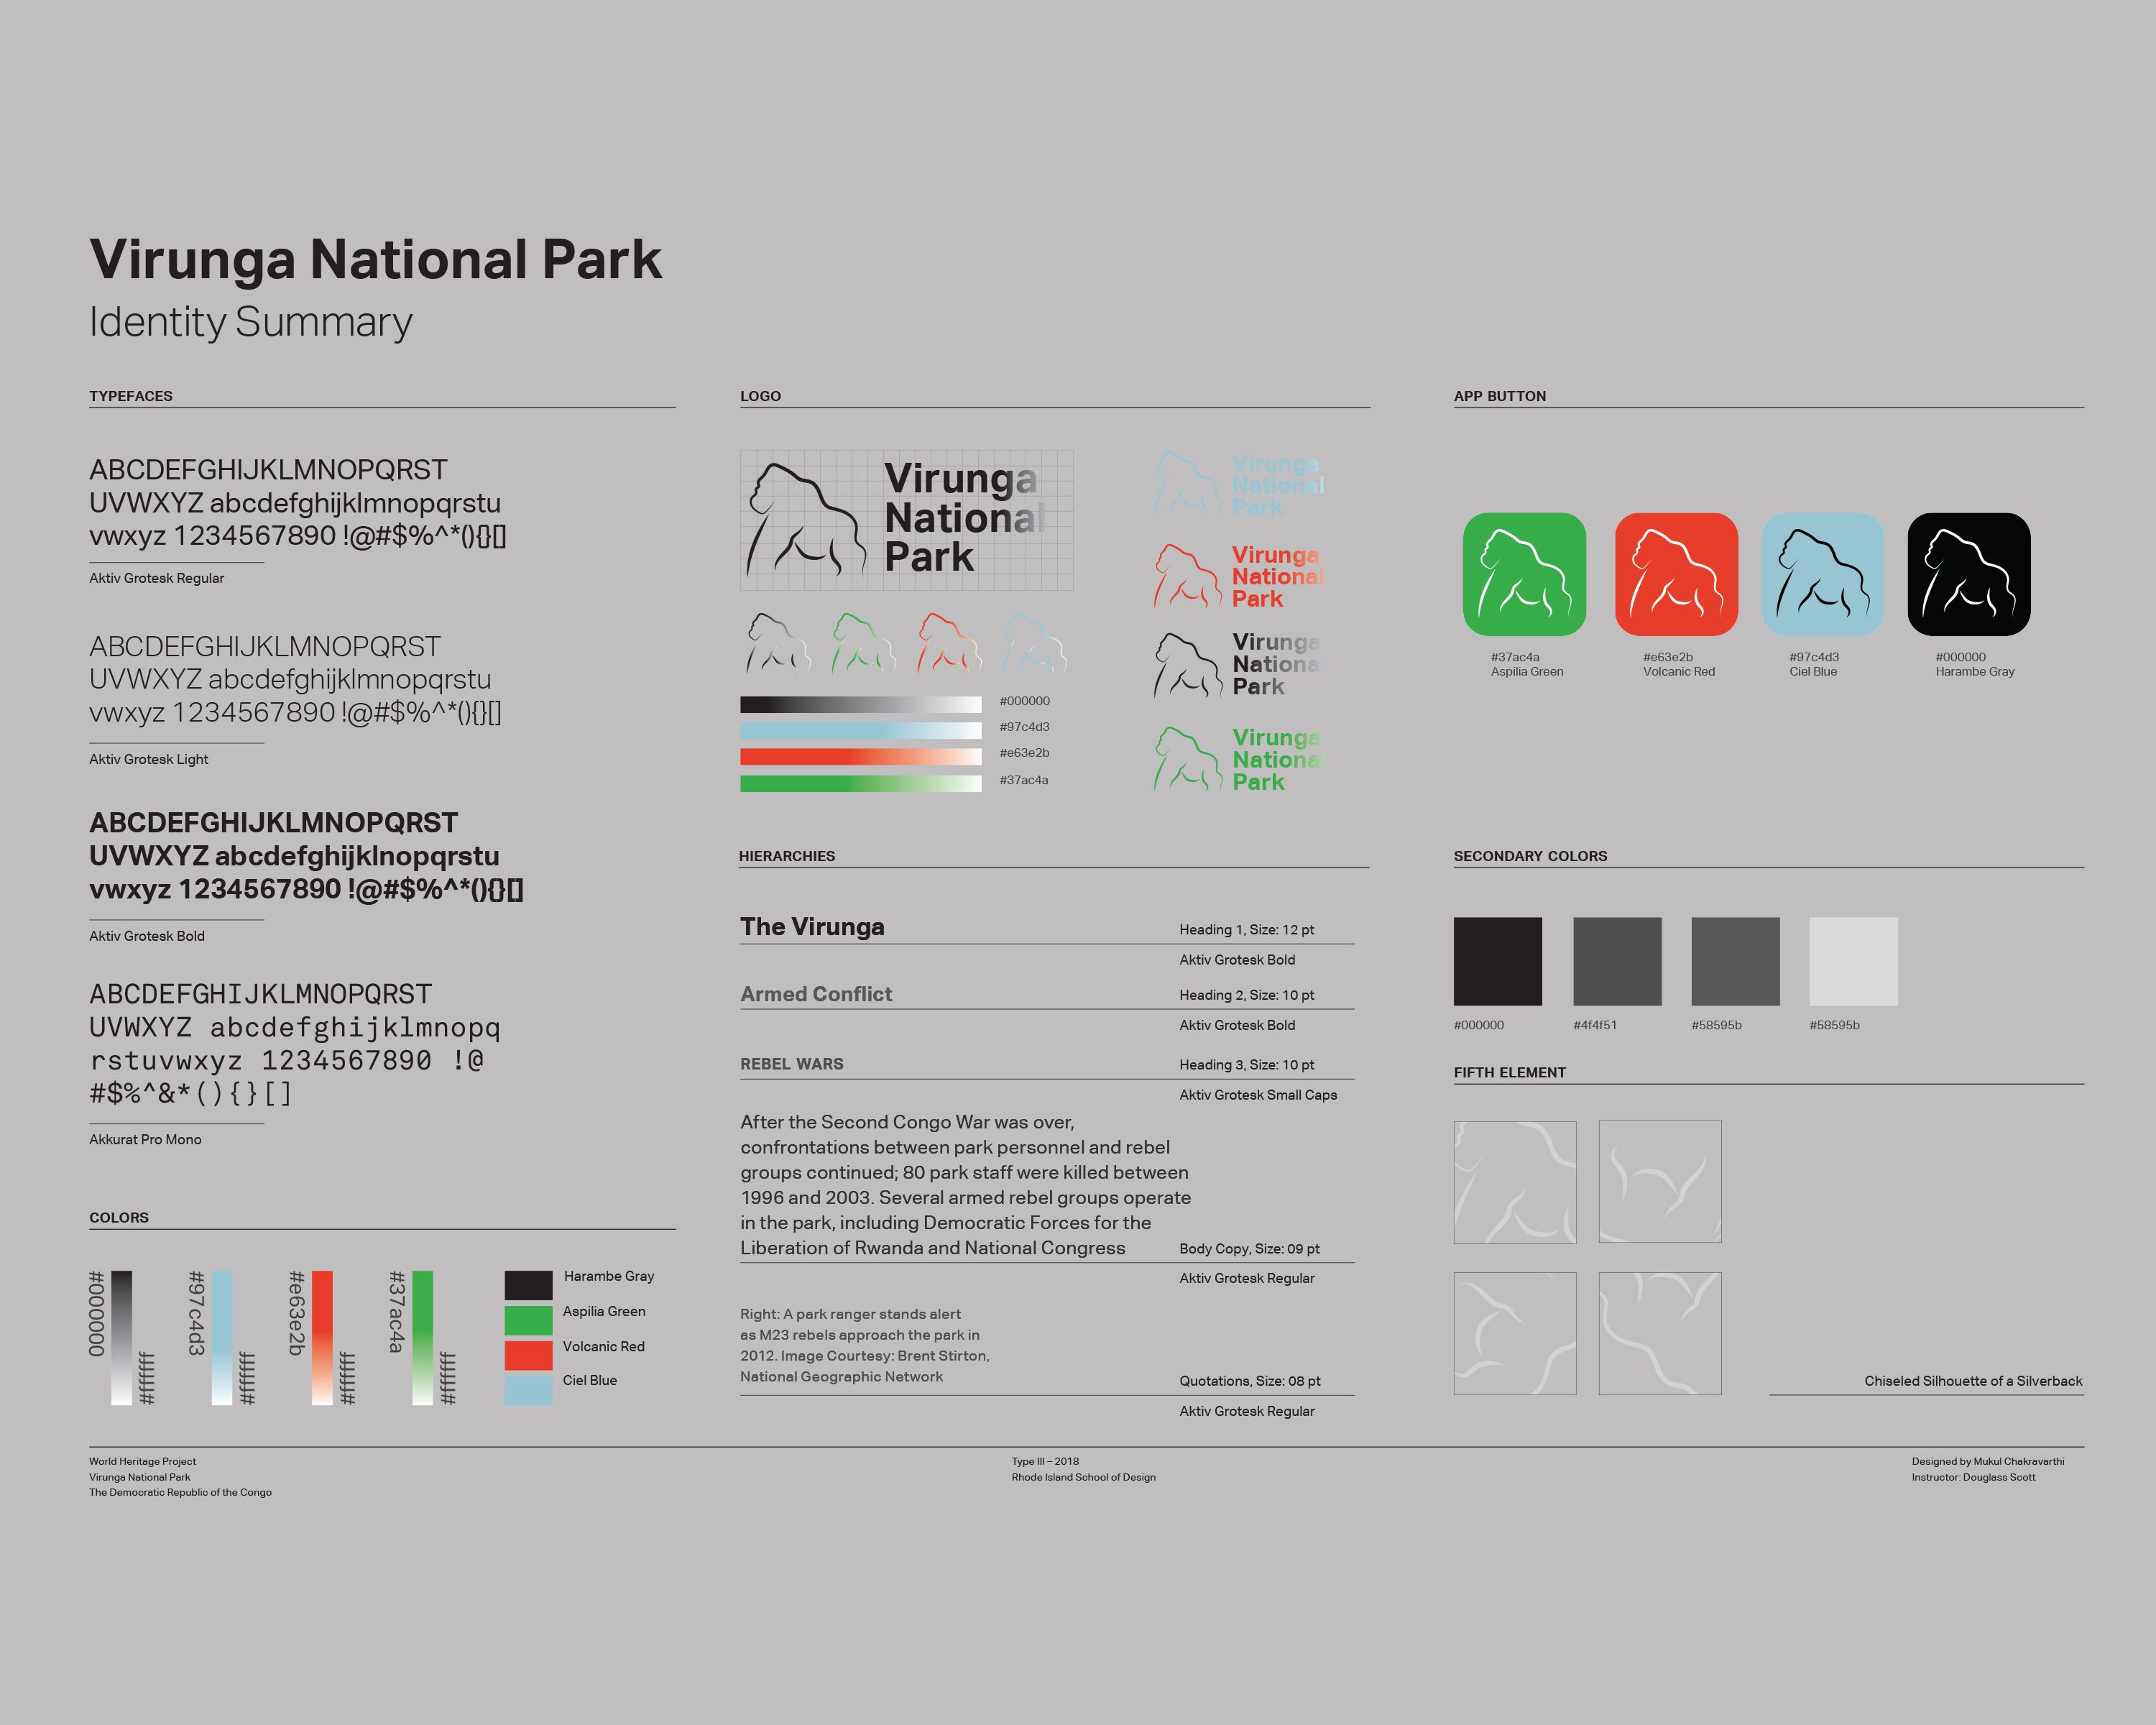
Task: Click the 'COLORS' section heading
Action: [119, 1217]
